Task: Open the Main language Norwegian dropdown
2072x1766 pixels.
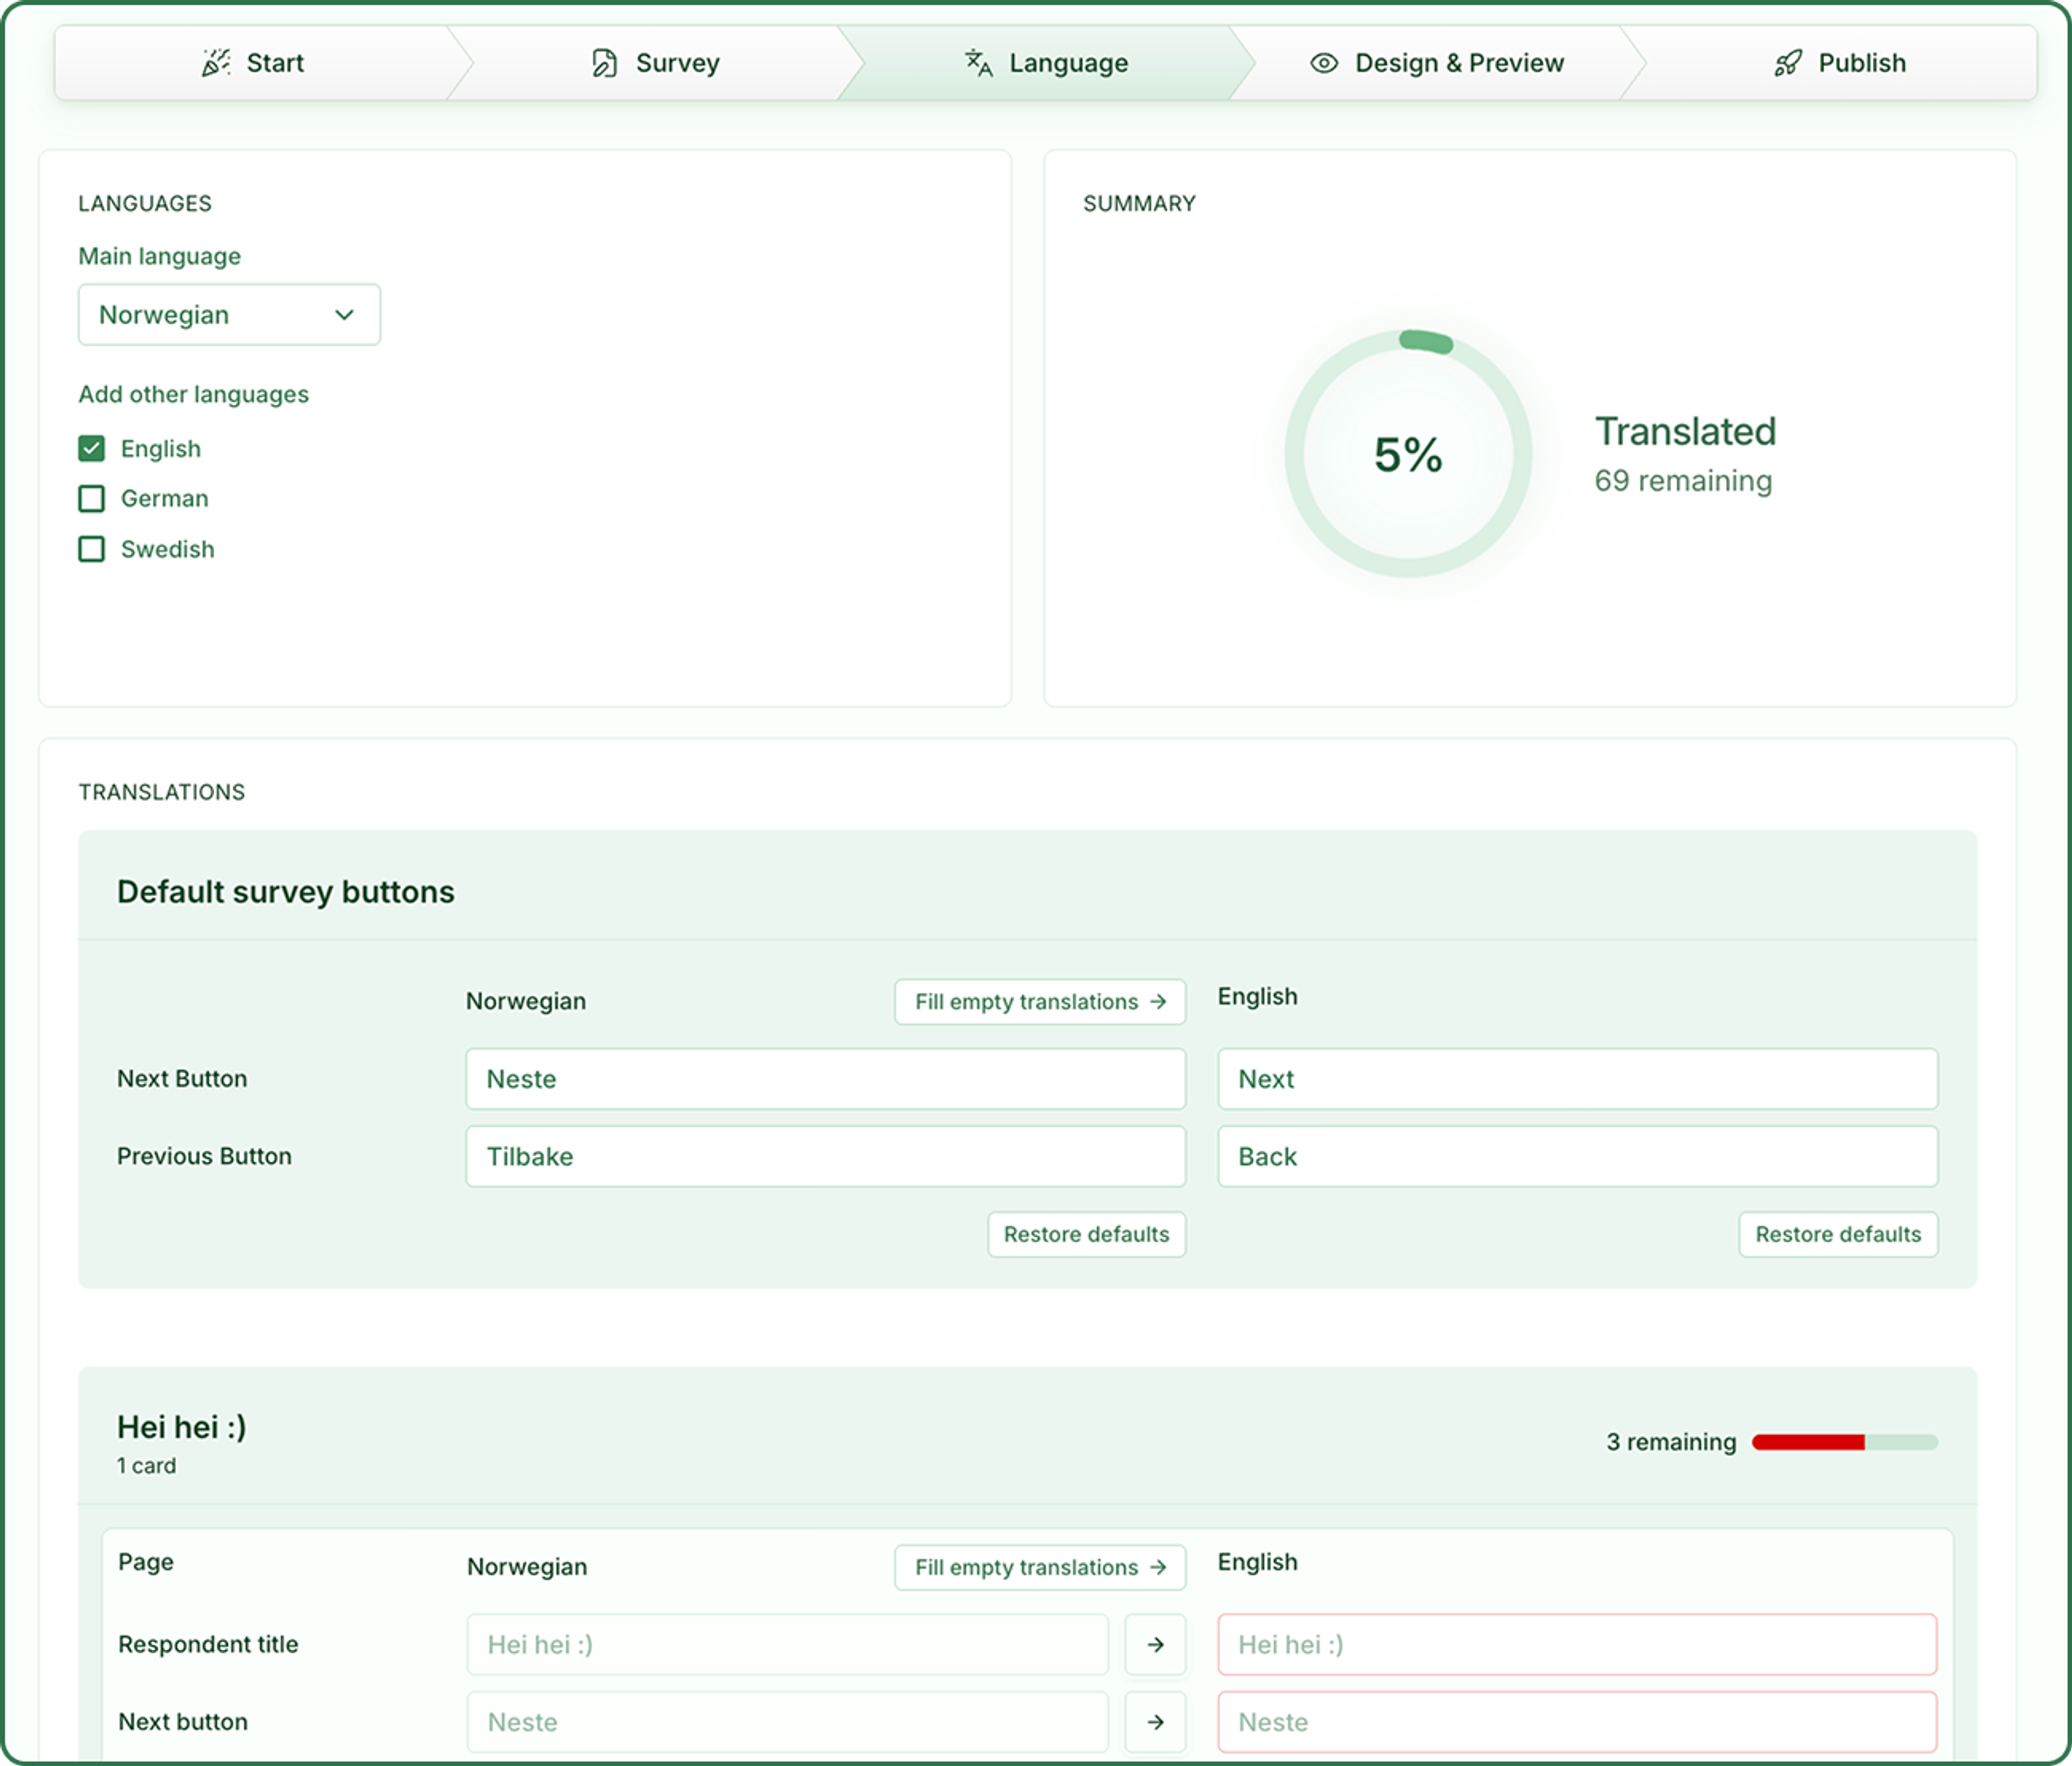Action: (x=229, y=315)
